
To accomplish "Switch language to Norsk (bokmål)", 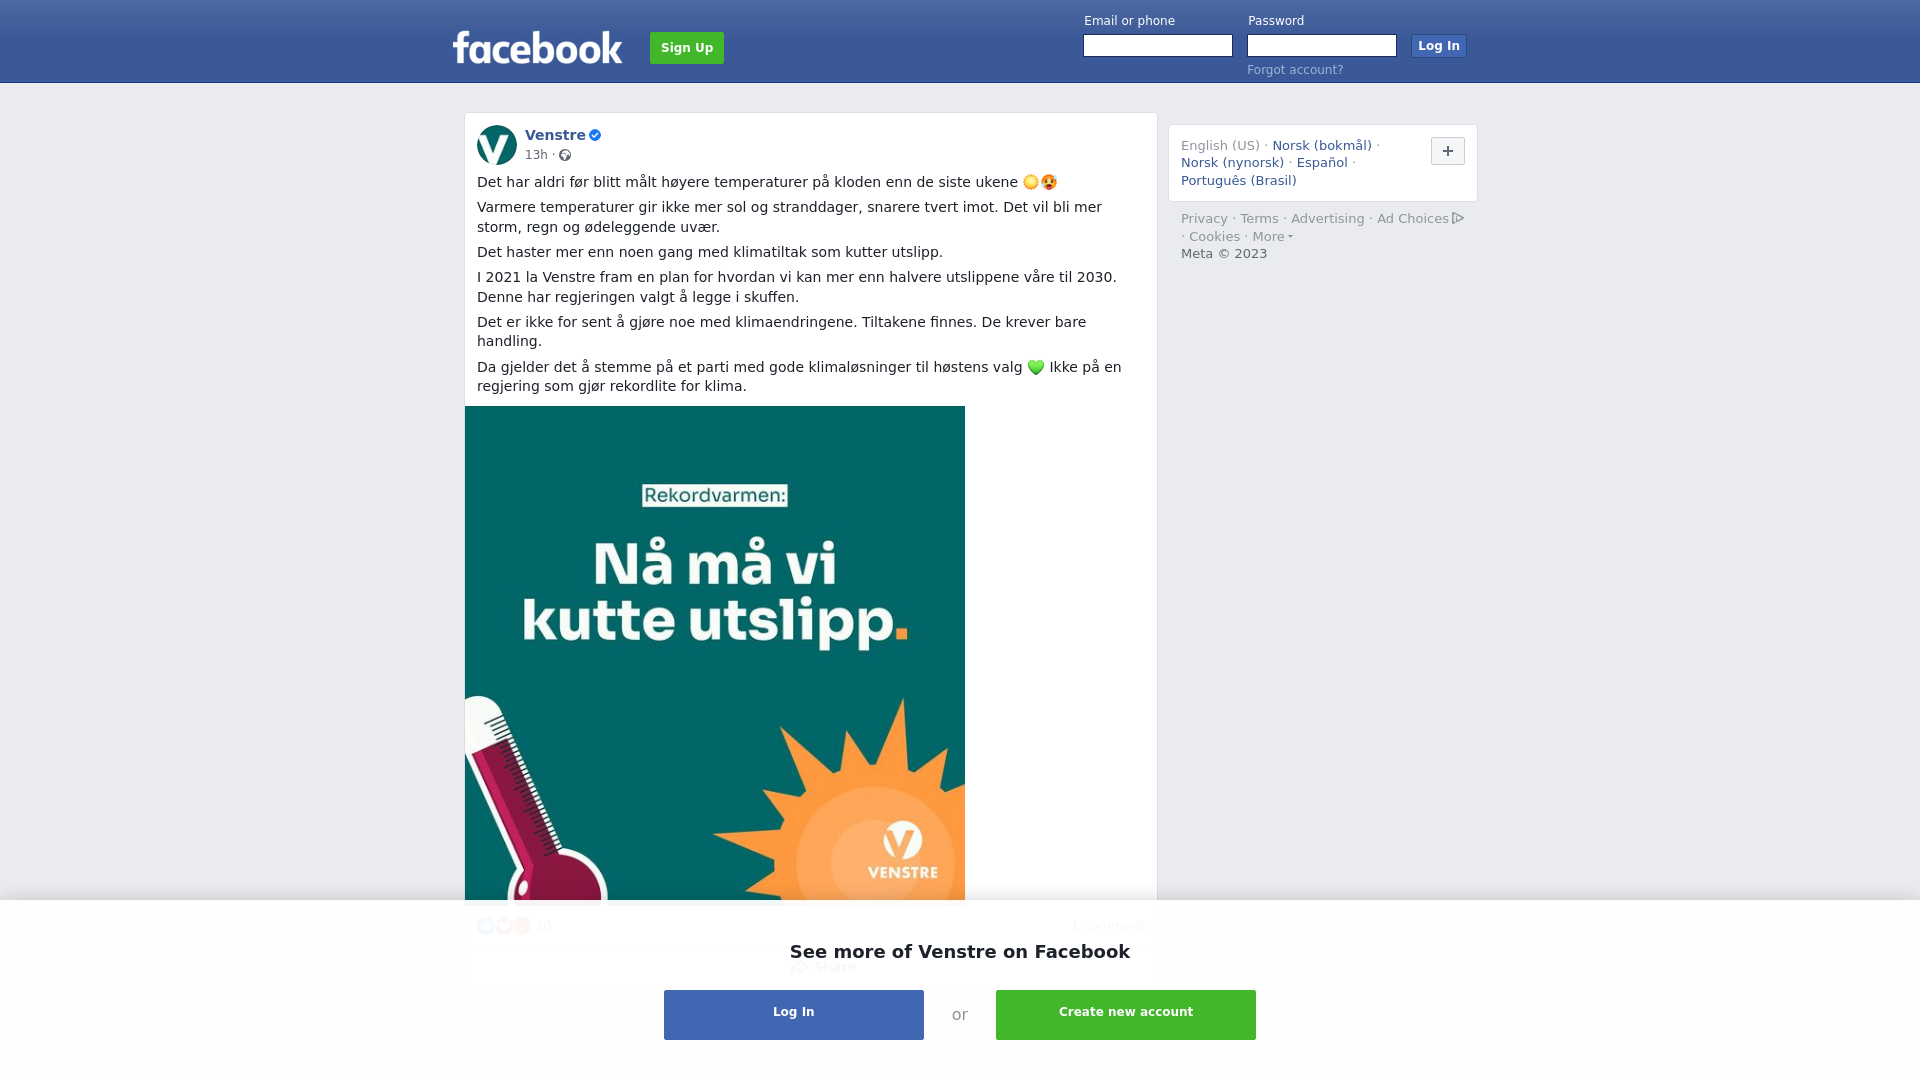I will [x=1322, y=146].
